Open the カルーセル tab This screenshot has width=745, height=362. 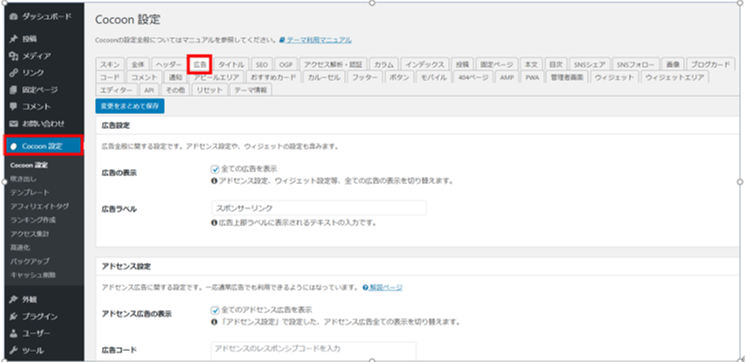[x=324, y=77]
